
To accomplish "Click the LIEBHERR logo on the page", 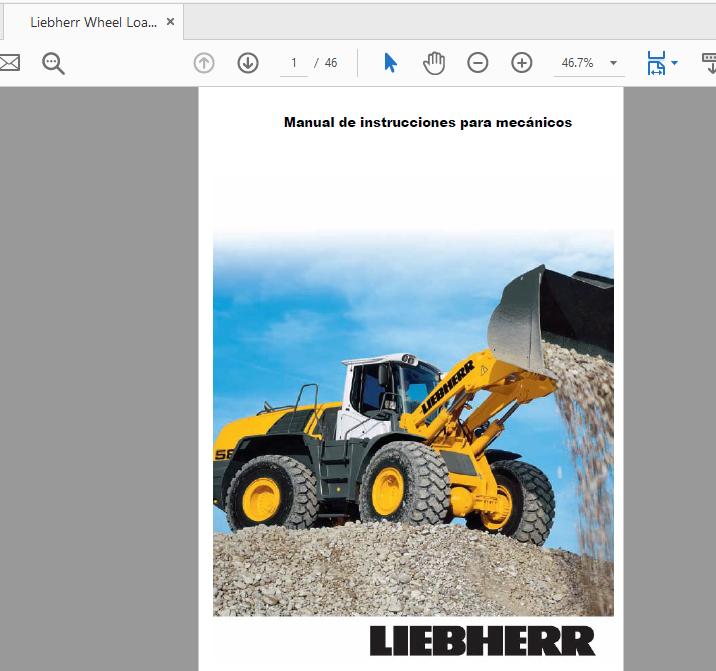I will point(482,641).
